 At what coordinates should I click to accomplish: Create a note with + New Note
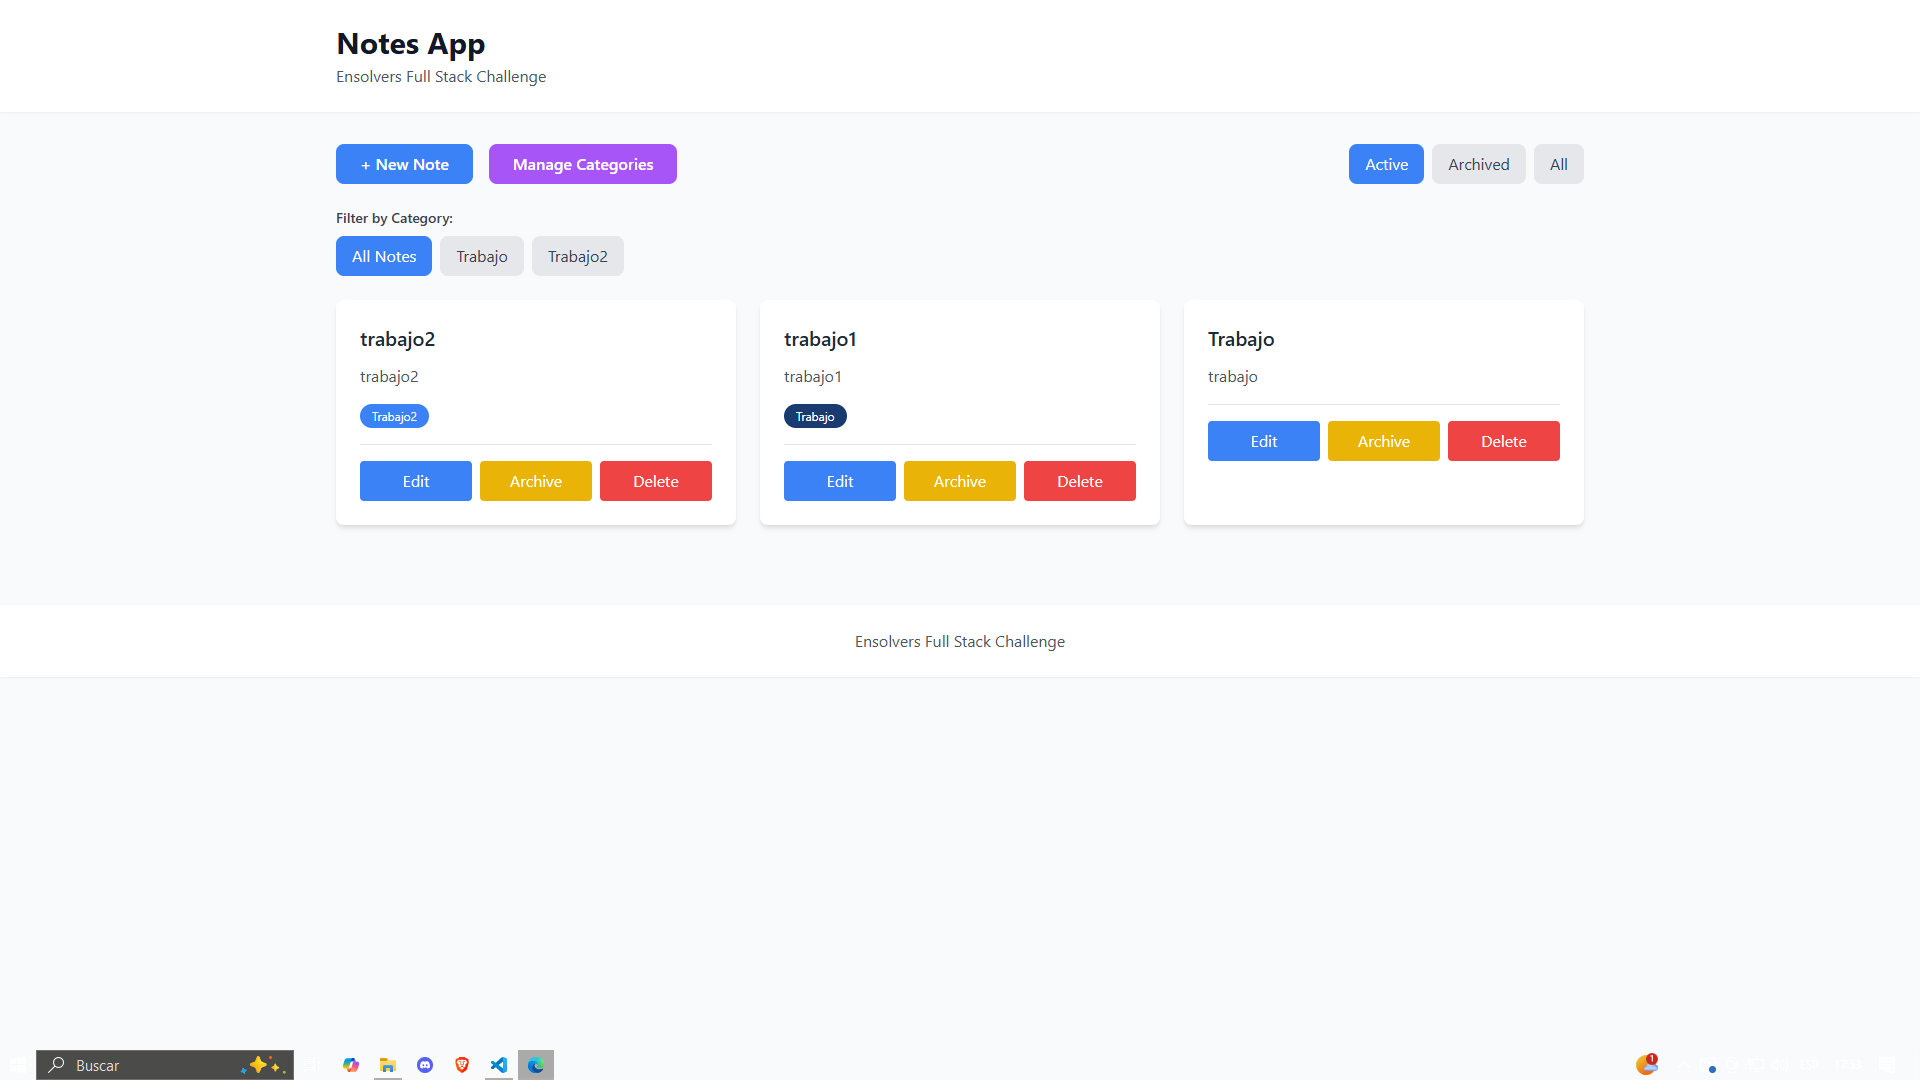click(404, 164)
